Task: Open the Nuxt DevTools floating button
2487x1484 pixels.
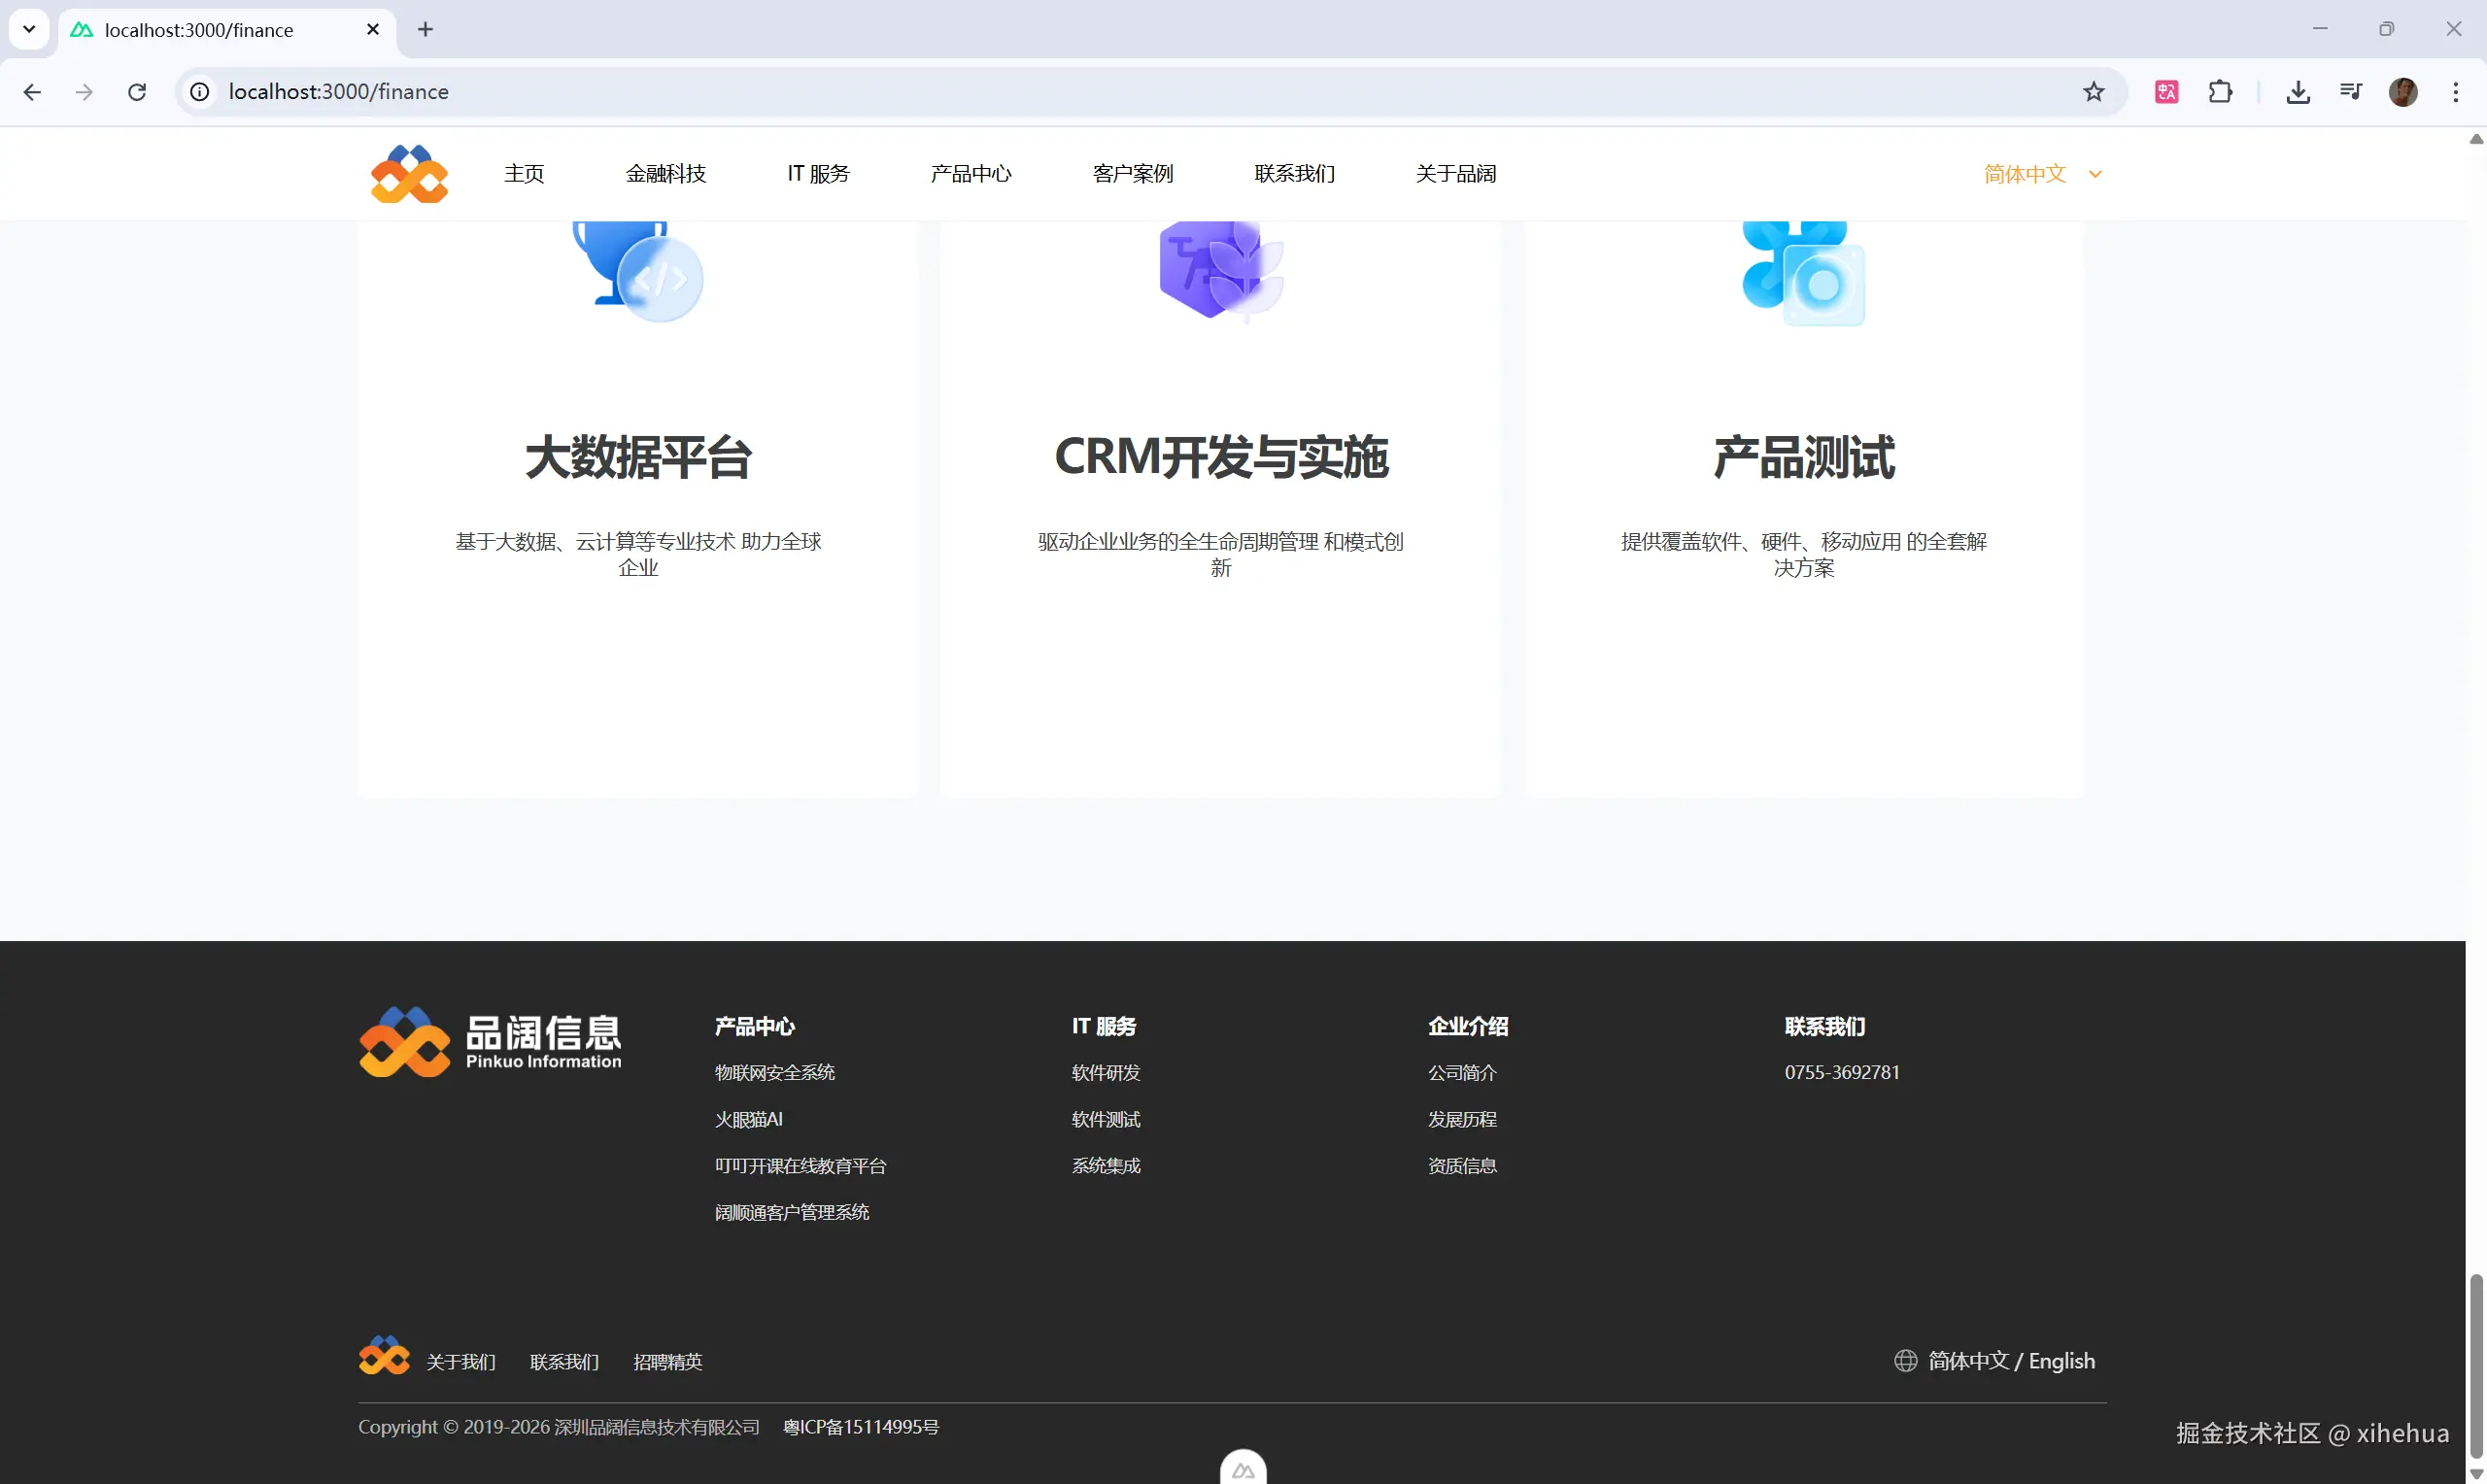Action: pos(1243,1469)
